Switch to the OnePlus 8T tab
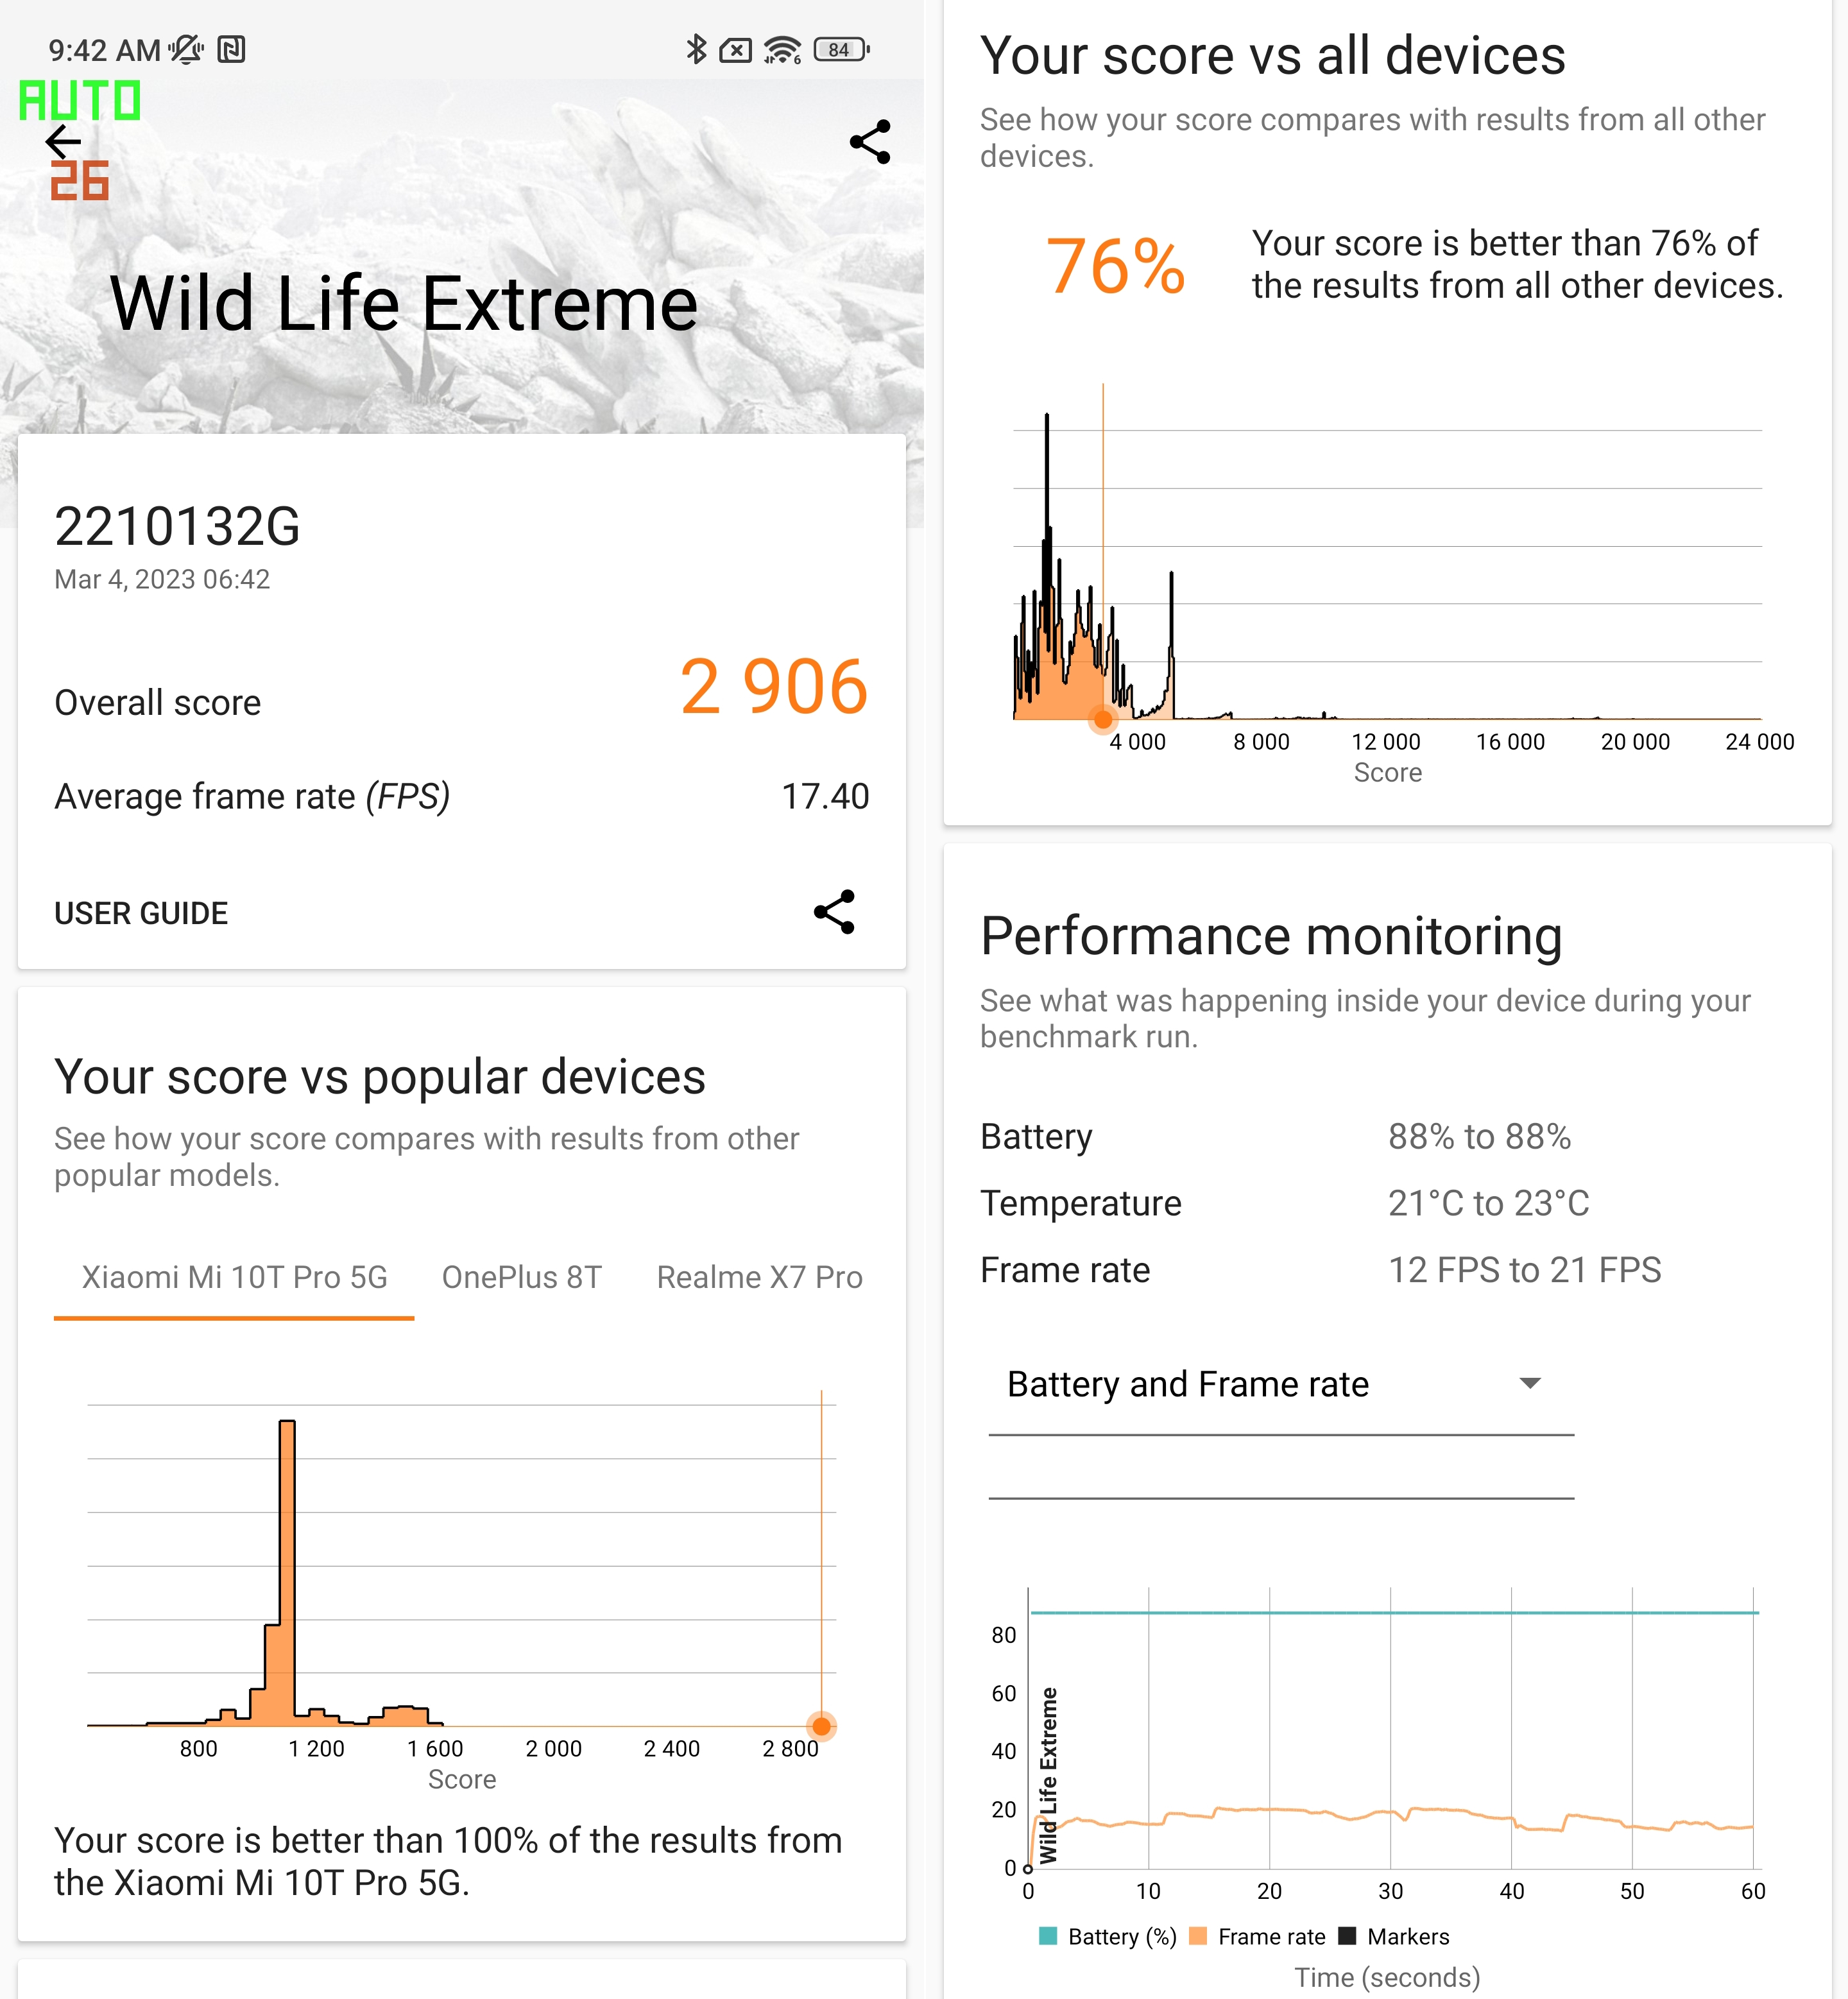The image size is (1848, 1999). [x=521, y=1277]
